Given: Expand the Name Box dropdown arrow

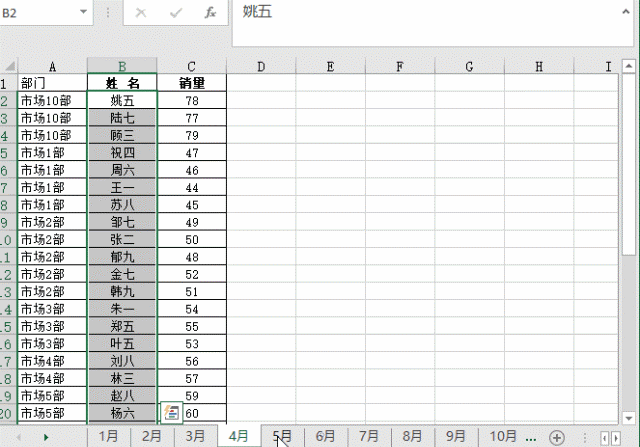Looking at the screenshot, I should (82, 13).
